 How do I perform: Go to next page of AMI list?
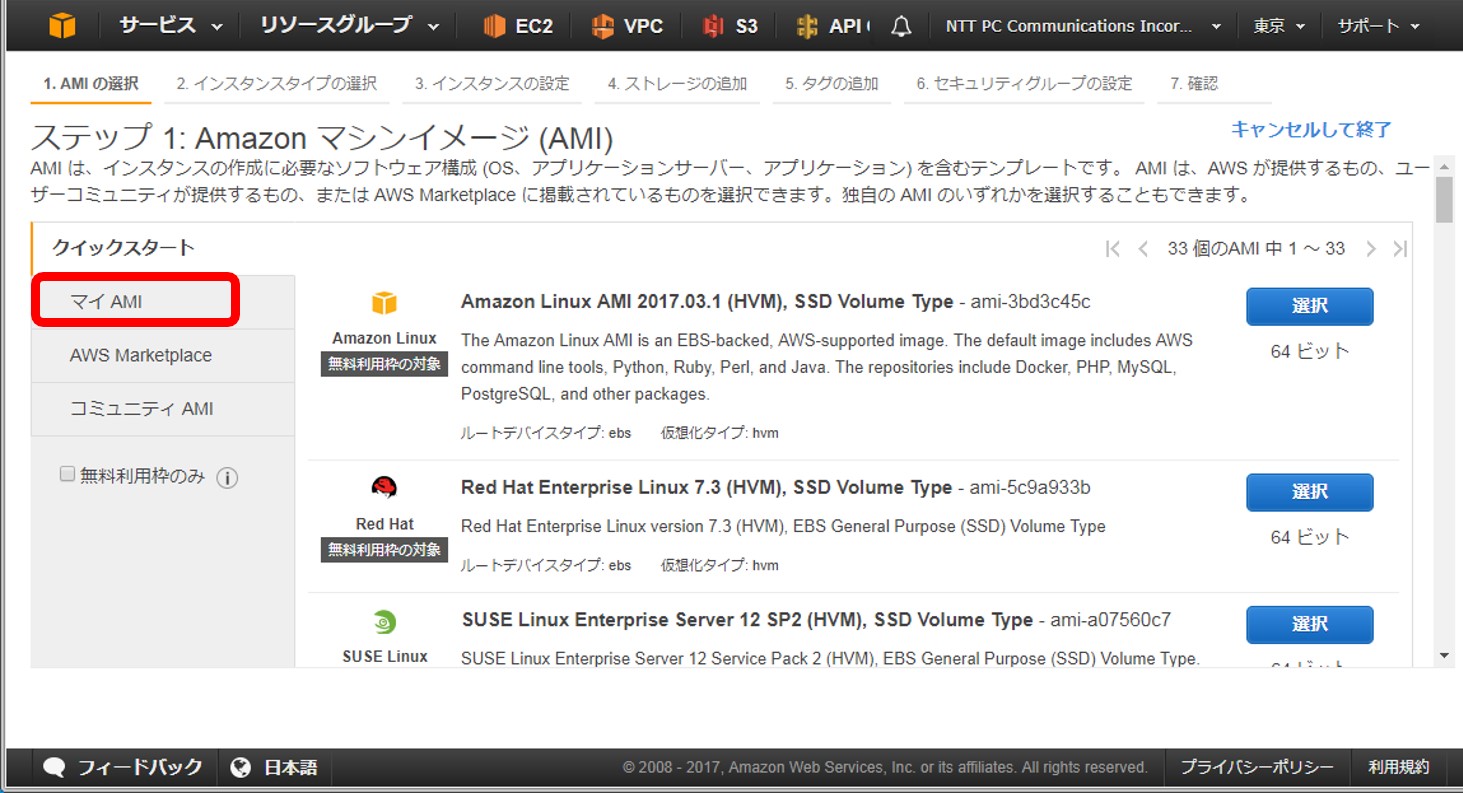click(x=1371, y=249)
